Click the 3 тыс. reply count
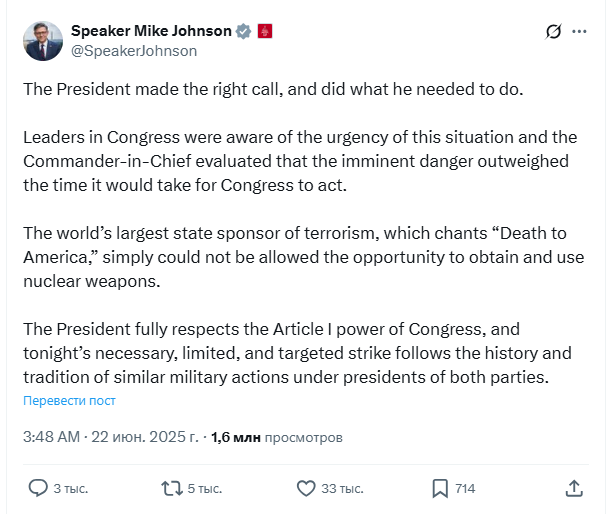607x514 pixels. click(72, 488)
